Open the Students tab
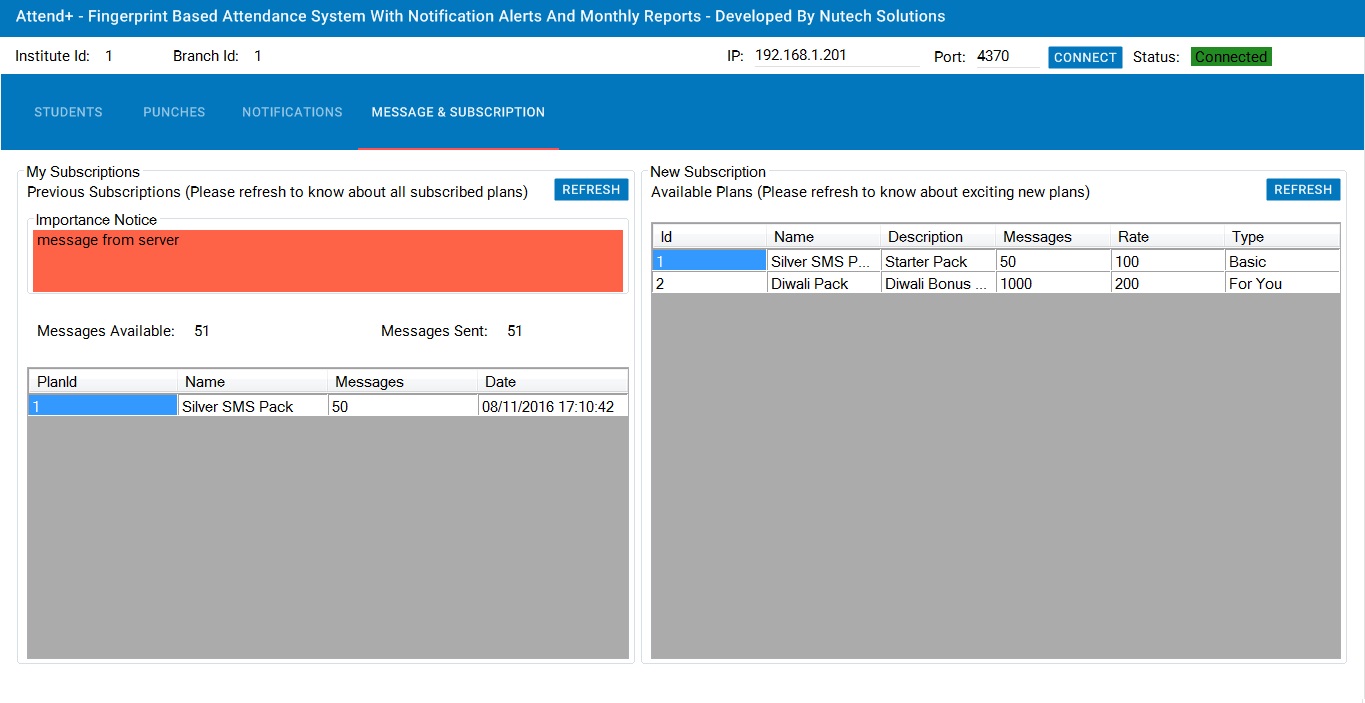 [x=68, y=112]
